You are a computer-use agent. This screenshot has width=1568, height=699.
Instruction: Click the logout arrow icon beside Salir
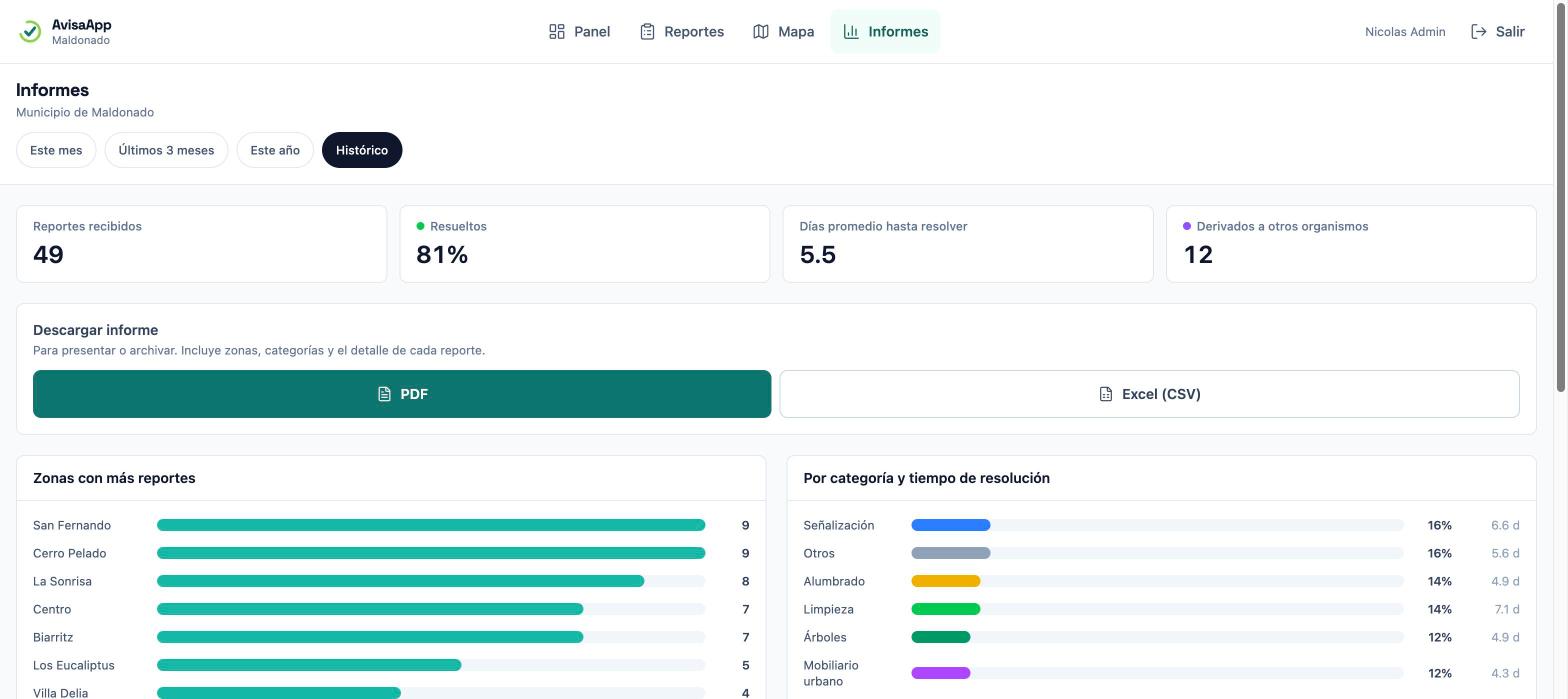[x=1479, y=32]
